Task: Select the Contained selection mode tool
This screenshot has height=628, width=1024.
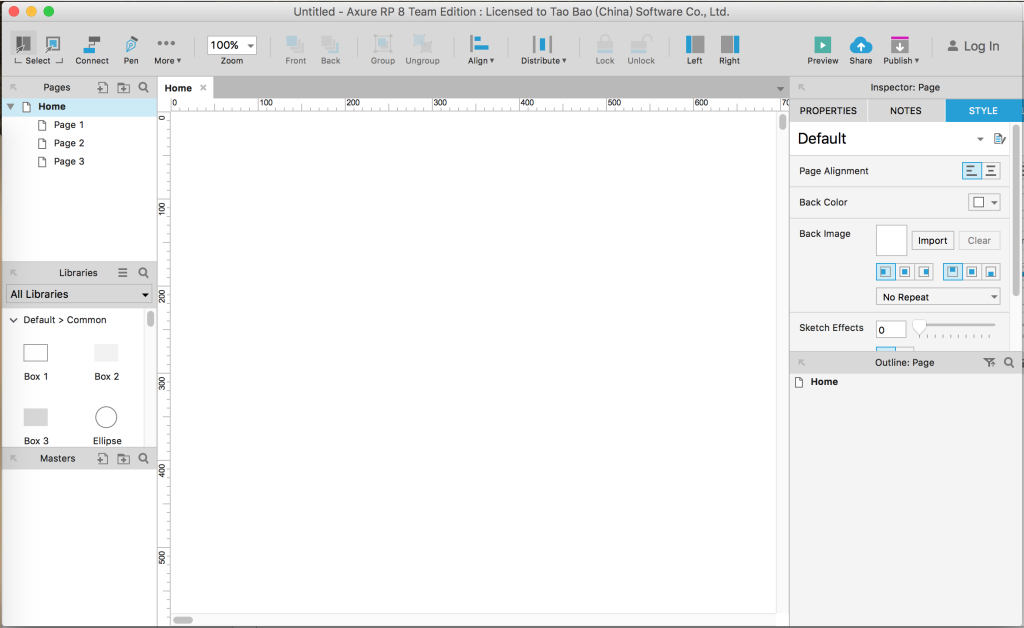Action: (x=52, y=44)
